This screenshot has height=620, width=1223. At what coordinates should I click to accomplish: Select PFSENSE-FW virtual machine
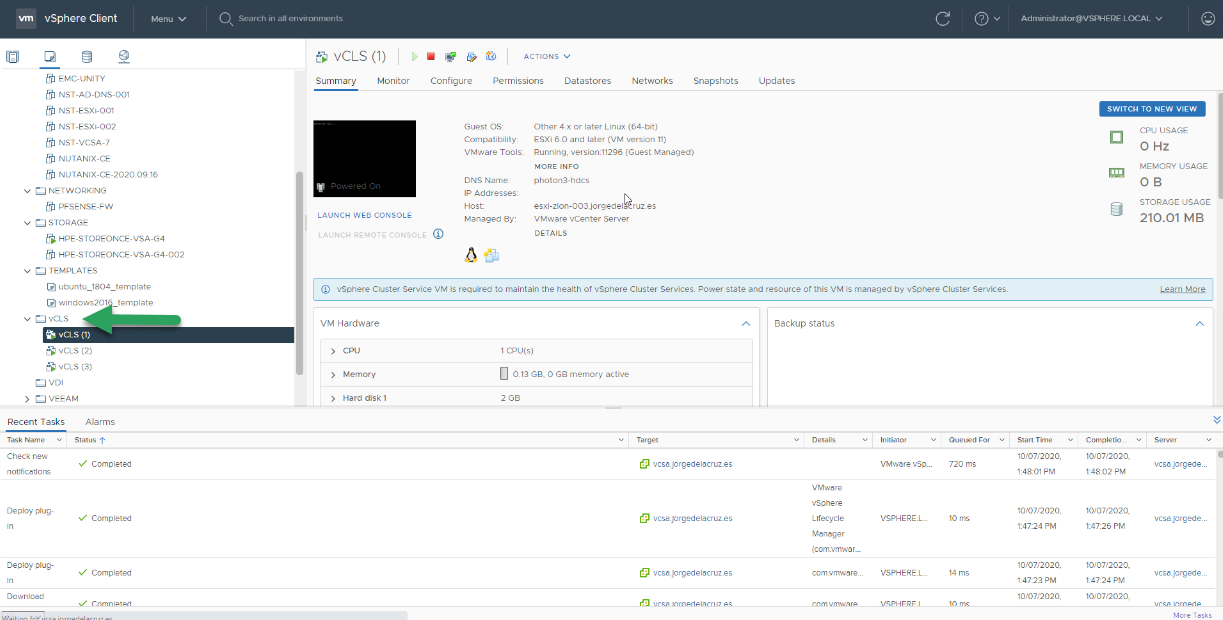(x=87, y=207)
